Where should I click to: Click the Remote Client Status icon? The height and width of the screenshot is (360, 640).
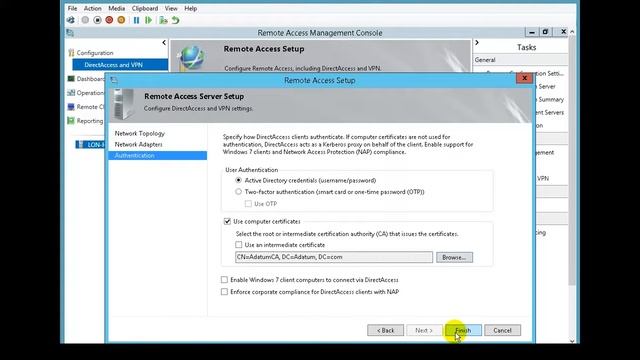tap(71, 107)
